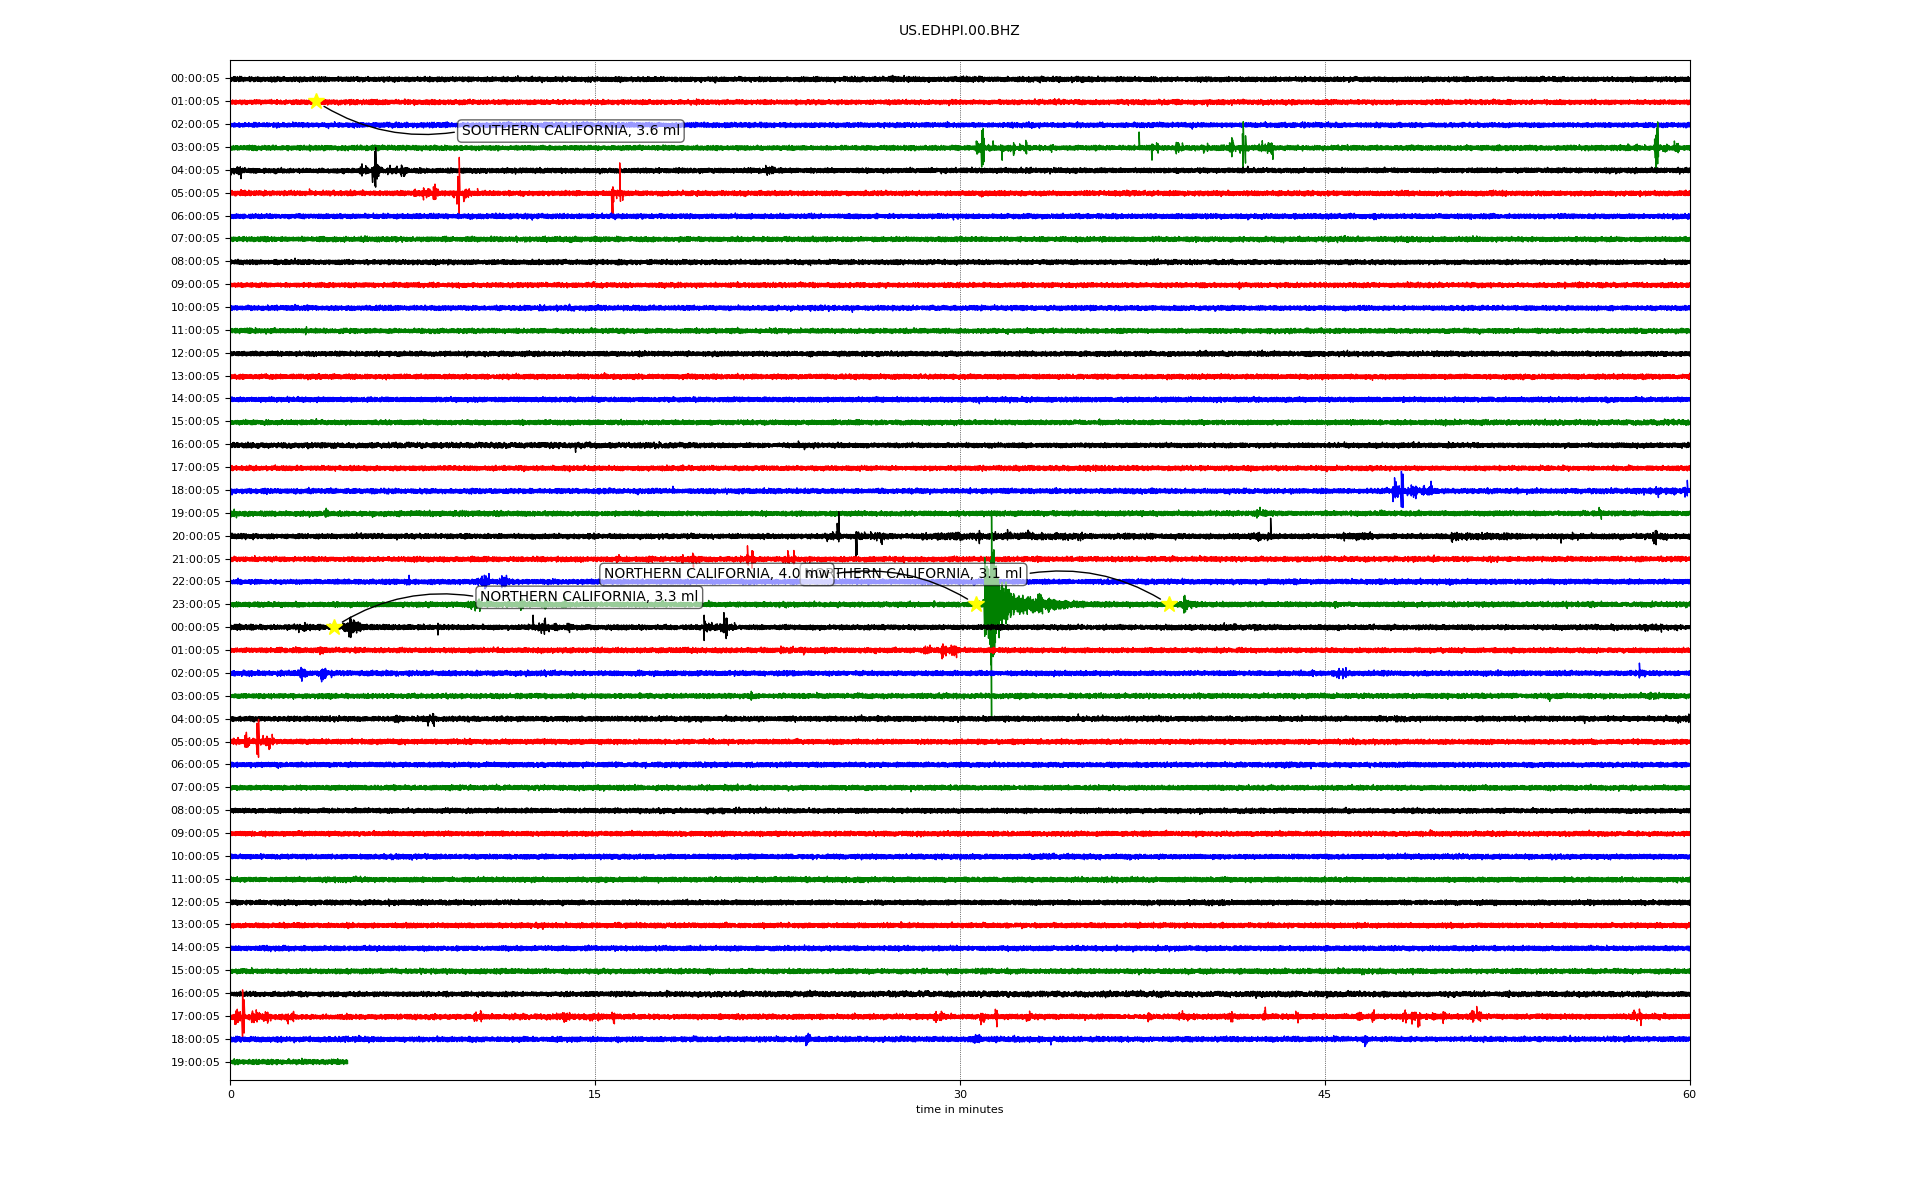Click the yellow star marking the 3.1 ml event
This screenshot has height=1200, width=1920.
(x=1168, y=604)
